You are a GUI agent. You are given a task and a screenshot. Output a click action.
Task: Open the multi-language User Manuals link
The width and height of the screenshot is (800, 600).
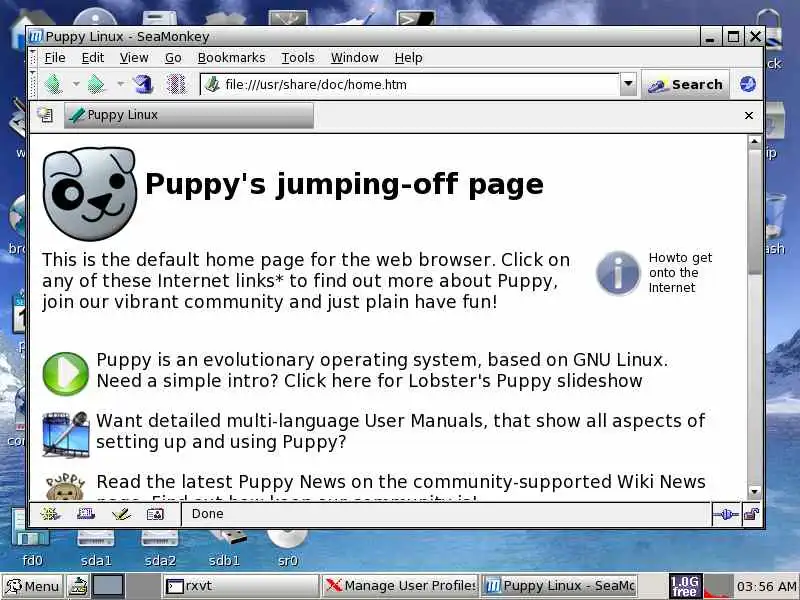pyautogui.click(x=401, y=431)
